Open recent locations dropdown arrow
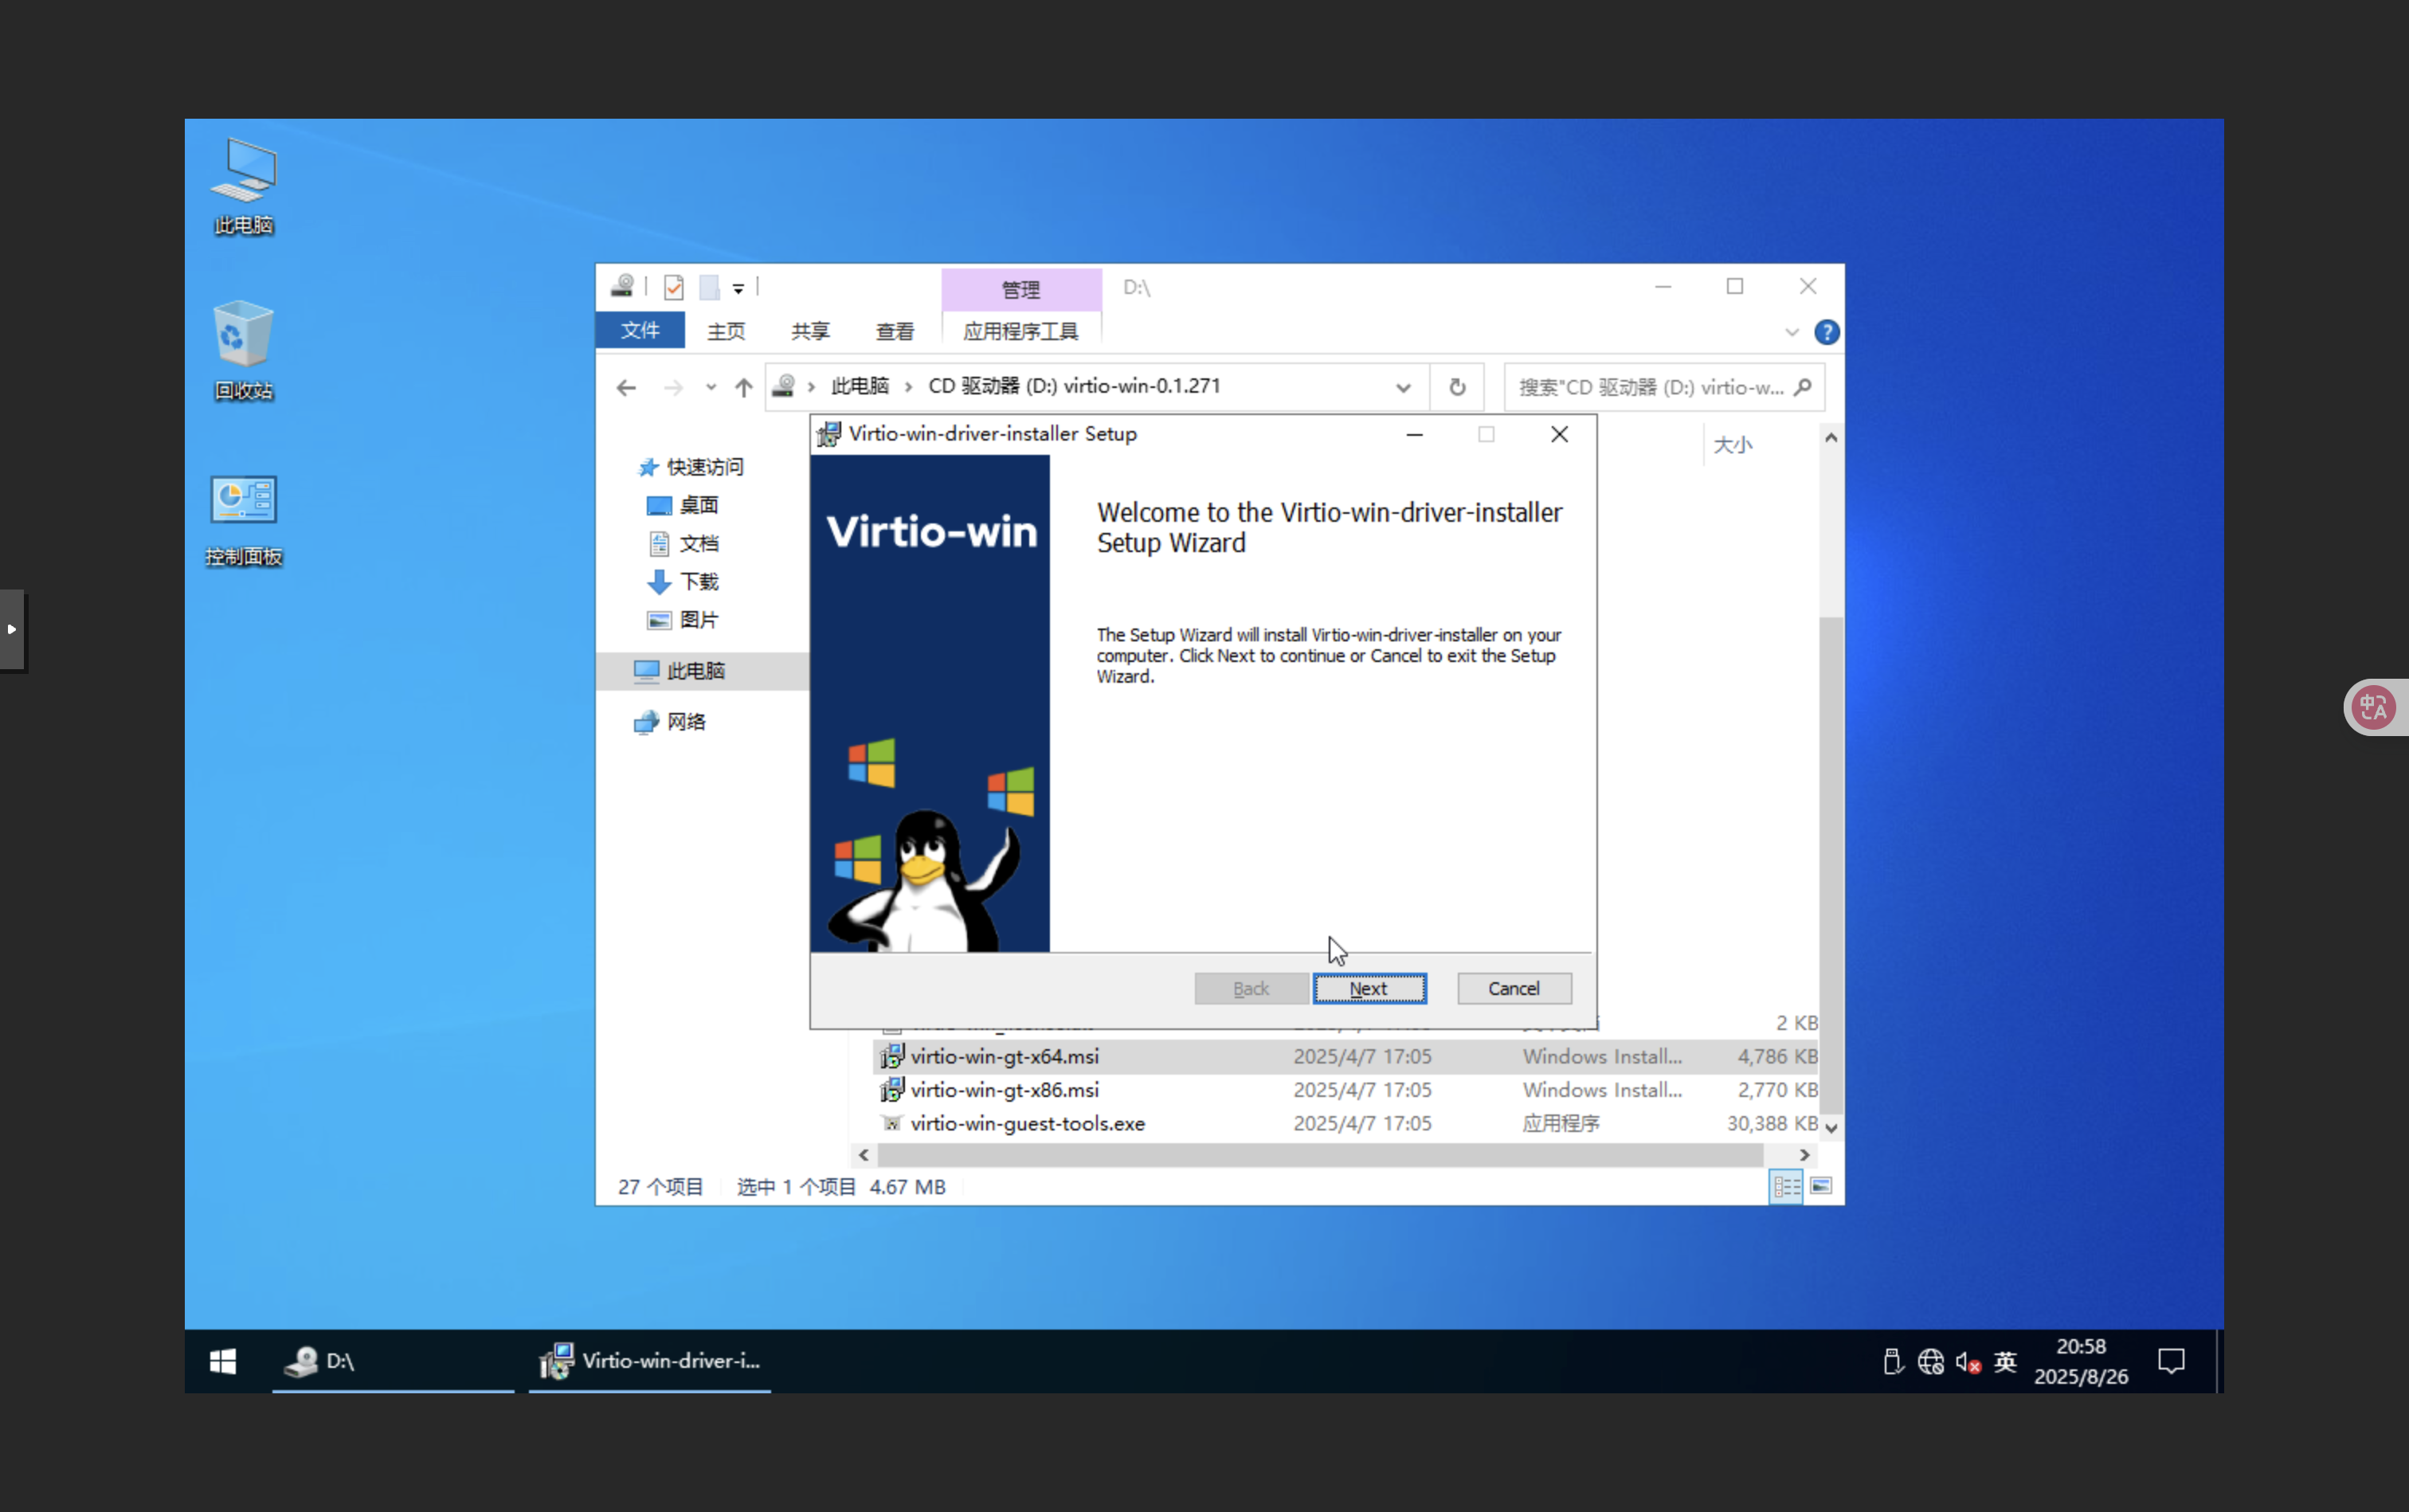This screenshot has width=2409, height=1512. point(710,387)
